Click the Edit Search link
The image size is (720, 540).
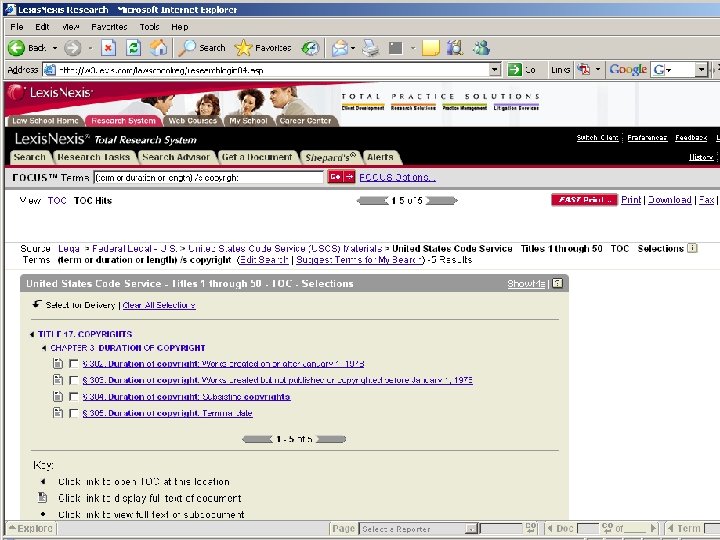click(x=264, y=260)
